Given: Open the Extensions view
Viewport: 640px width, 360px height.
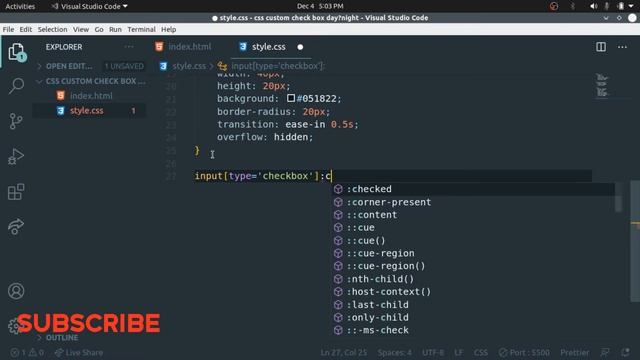Looking at the screenshot, I should tap(16, 192).
